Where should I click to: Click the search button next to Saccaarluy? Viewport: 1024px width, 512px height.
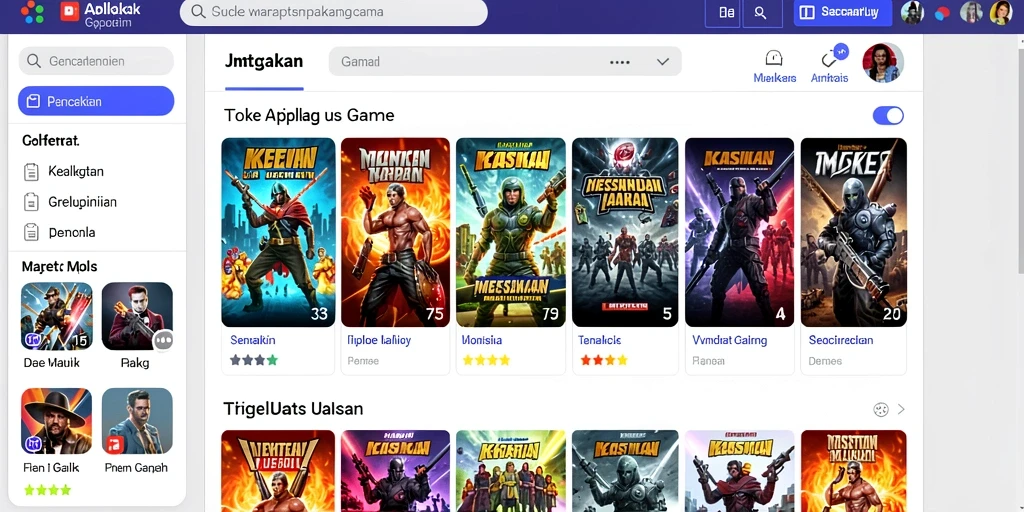(761, 12)
